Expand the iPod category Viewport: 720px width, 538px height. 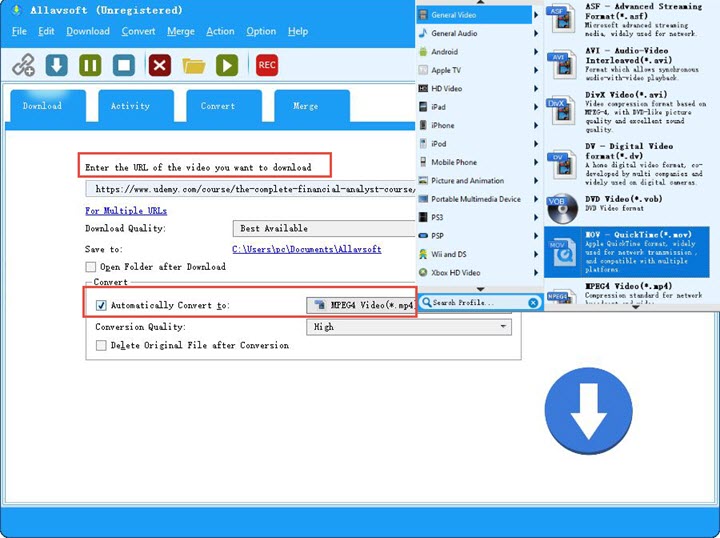(478, 144)
